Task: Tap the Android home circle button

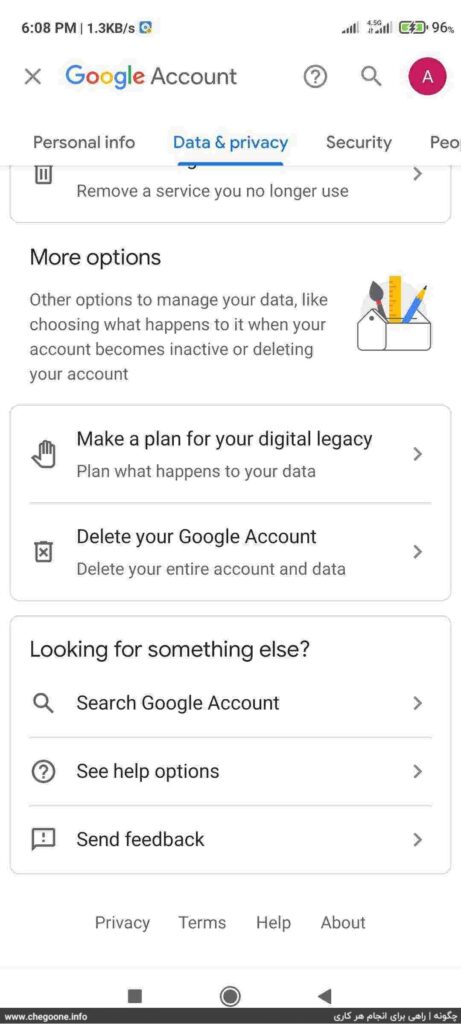Action: [x=230, y=996]
